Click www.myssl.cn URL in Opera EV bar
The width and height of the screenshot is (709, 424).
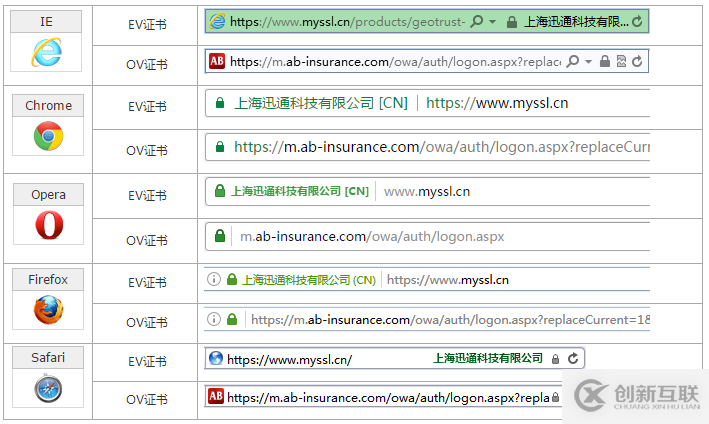coord(427,192)
